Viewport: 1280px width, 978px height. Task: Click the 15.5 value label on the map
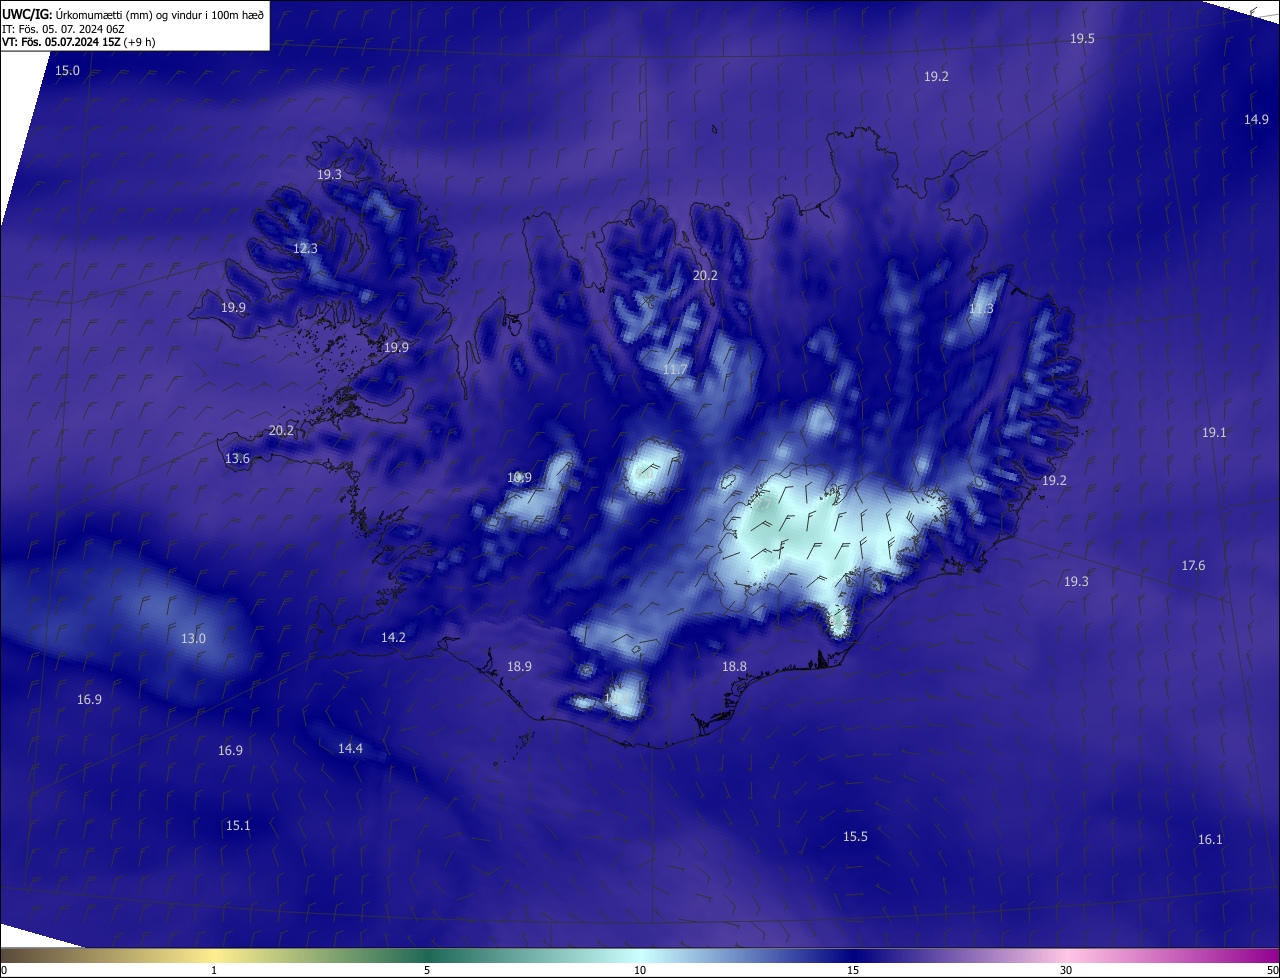855,837
